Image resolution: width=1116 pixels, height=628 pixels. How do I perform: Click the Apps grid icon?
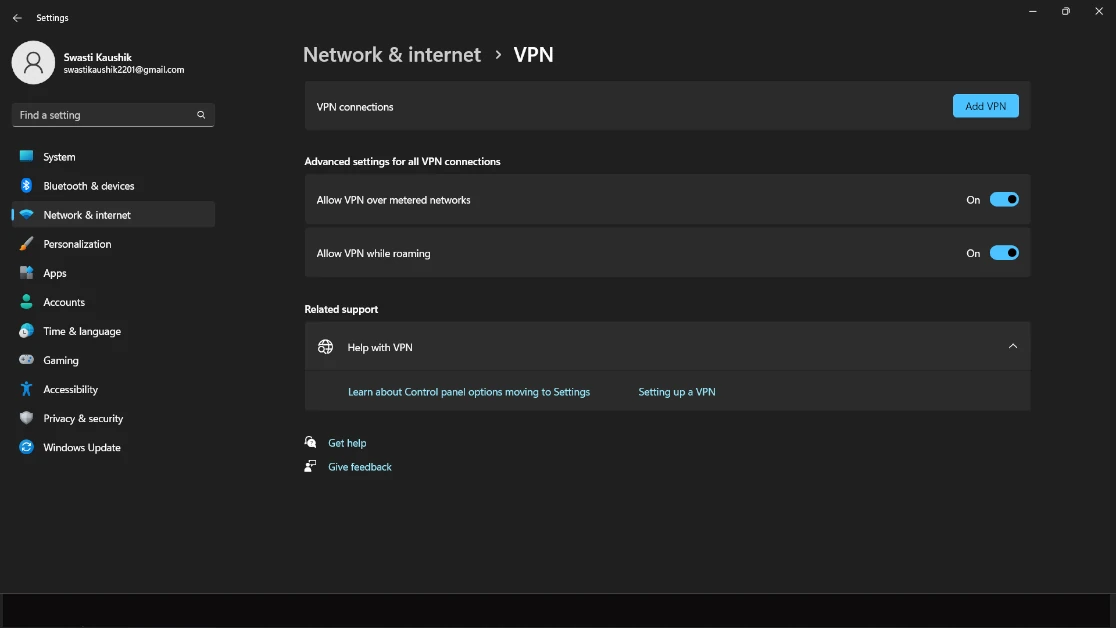pyautogui.click(x=26, y=273)
